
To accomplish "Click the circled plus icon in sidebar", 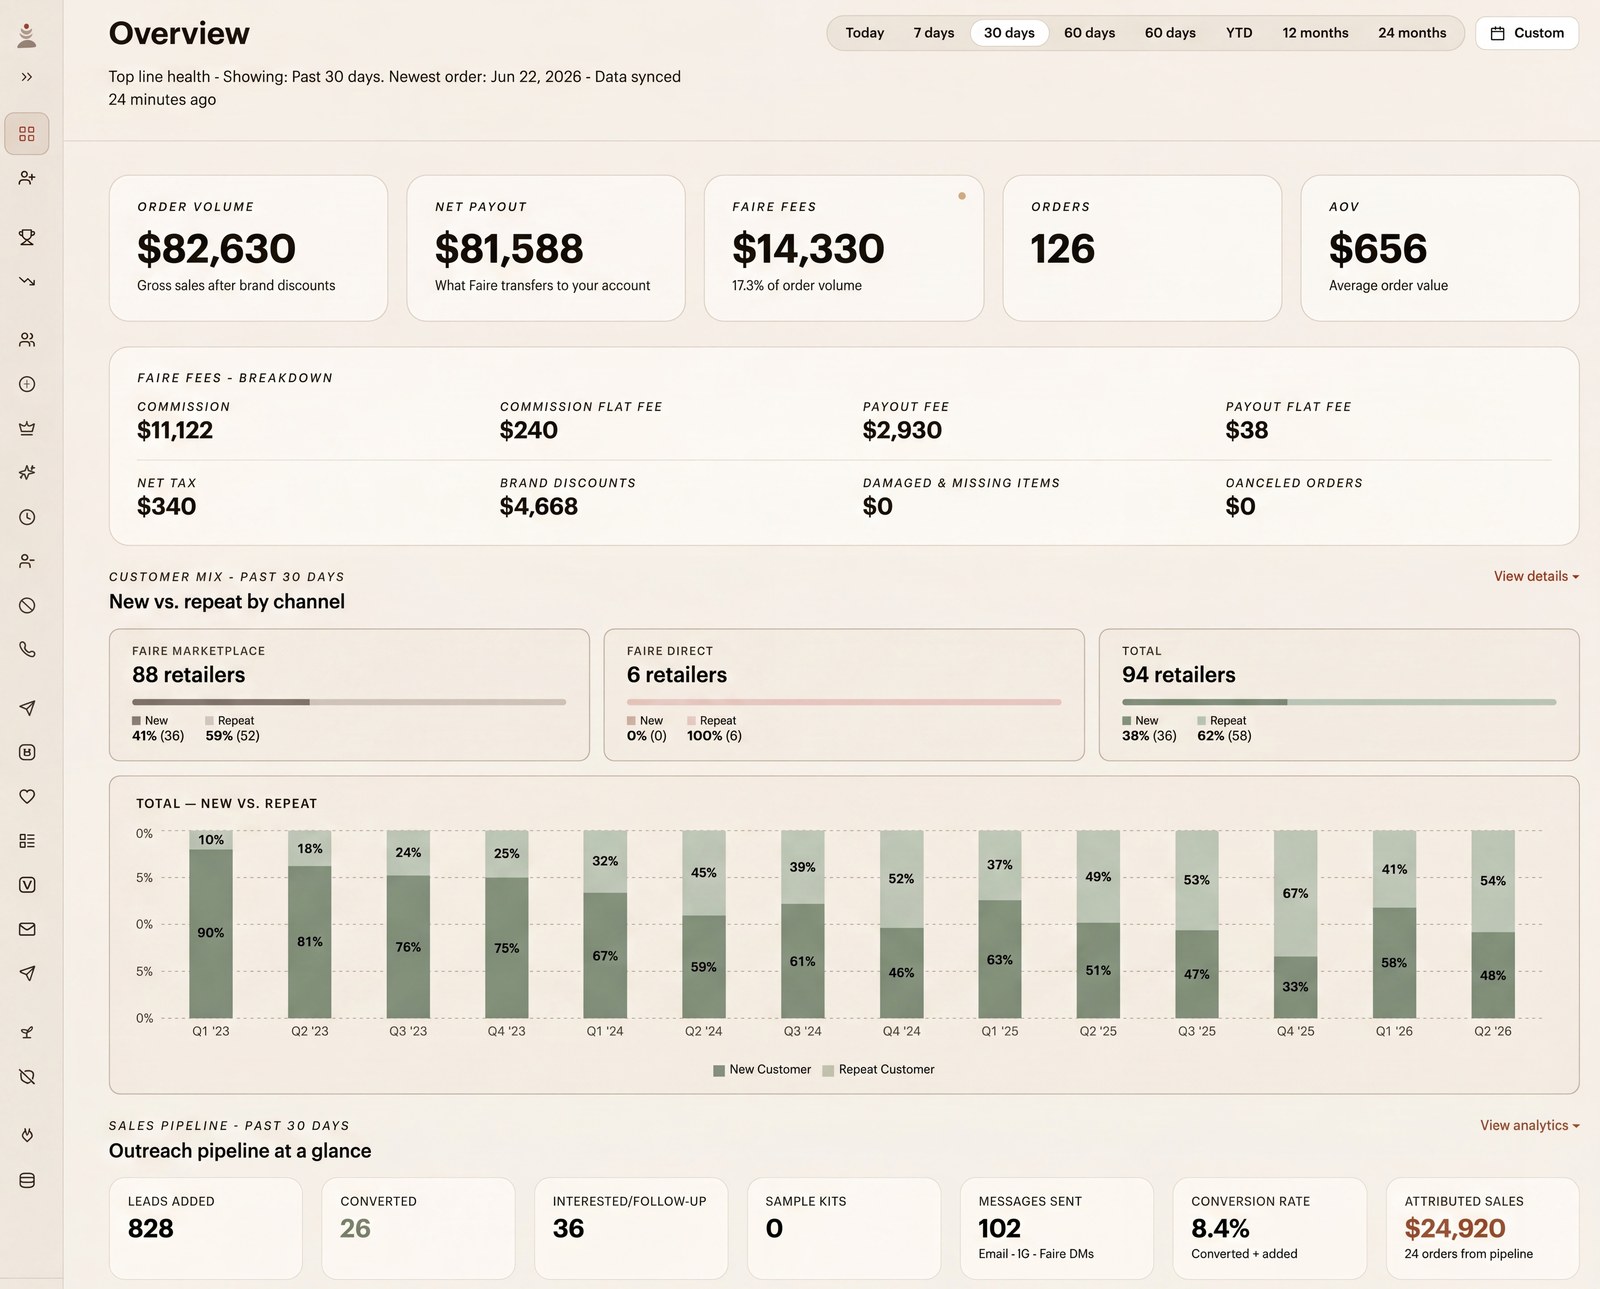I will pos(27,384).
